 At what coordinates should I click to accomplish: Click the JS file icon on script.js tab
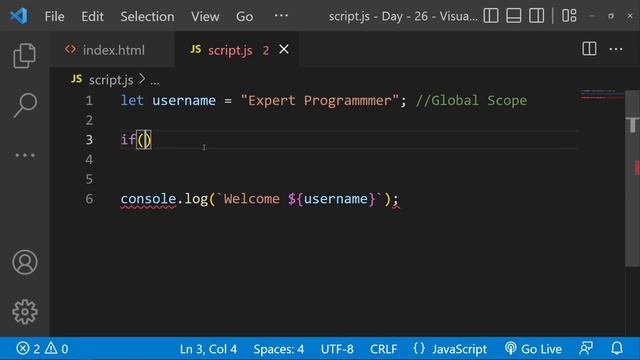point(196,49)
